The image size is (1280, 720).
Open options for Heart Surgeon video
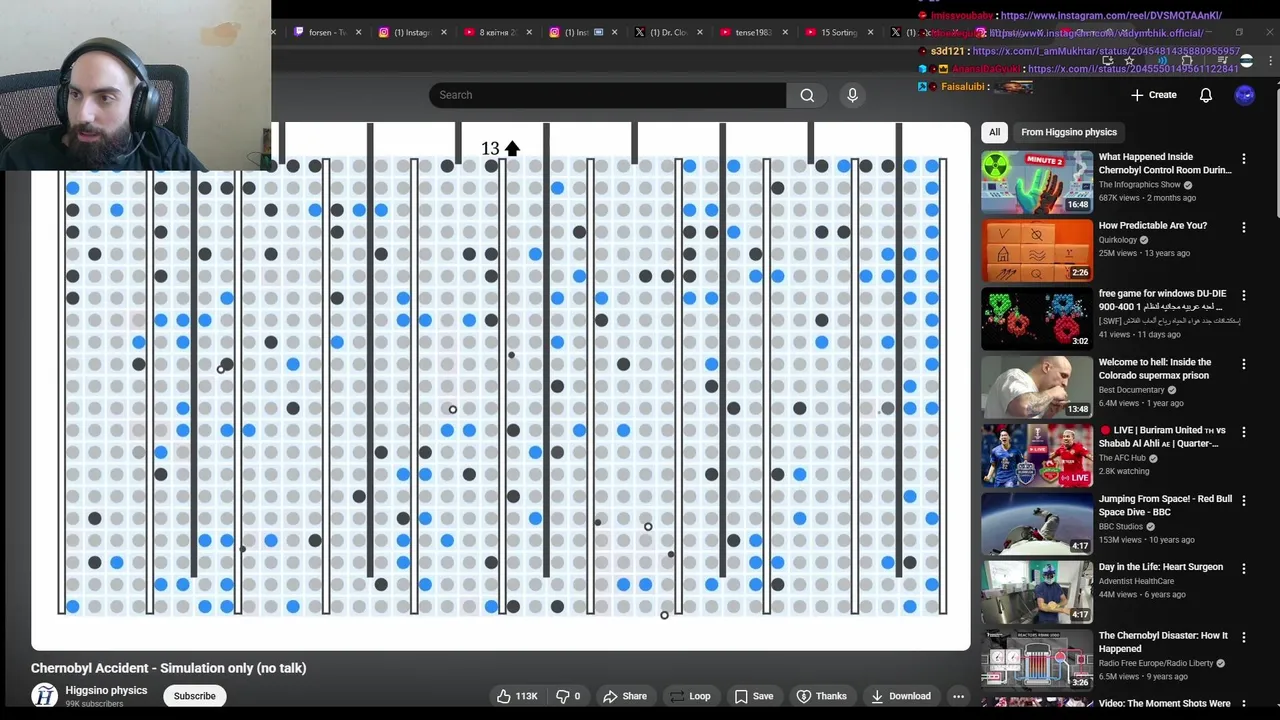coord(1244,569)
